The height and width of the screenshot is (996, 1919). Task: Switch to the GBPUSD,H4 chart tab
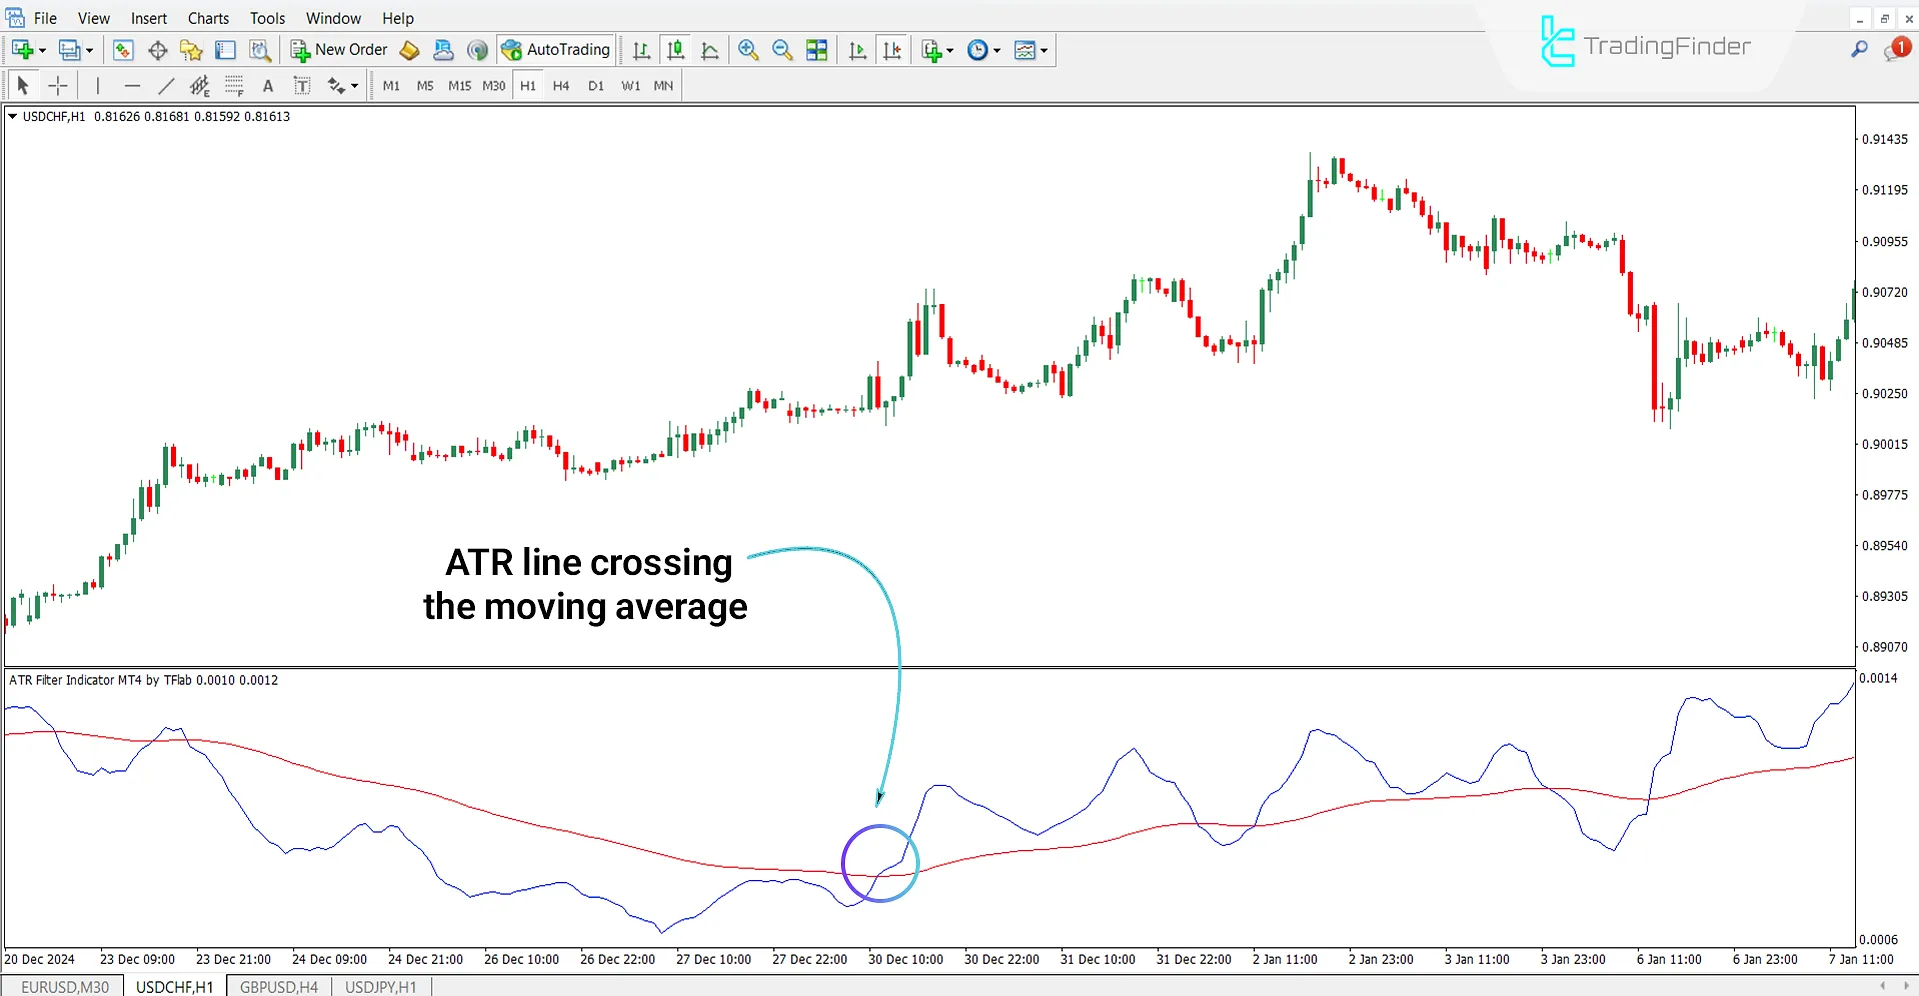coord(278,987)
